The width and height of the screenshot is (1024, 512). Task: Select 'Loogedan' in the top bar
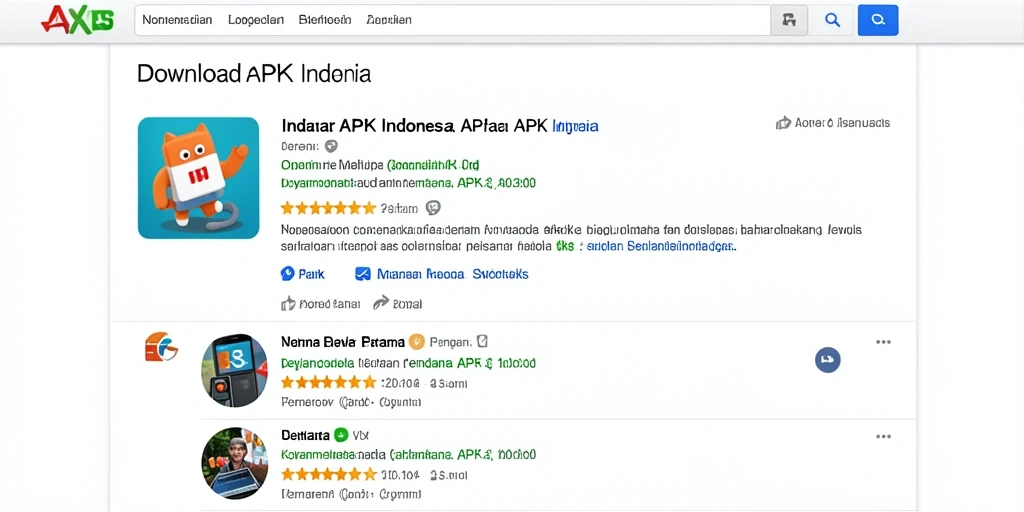click(x=256, y=20)
